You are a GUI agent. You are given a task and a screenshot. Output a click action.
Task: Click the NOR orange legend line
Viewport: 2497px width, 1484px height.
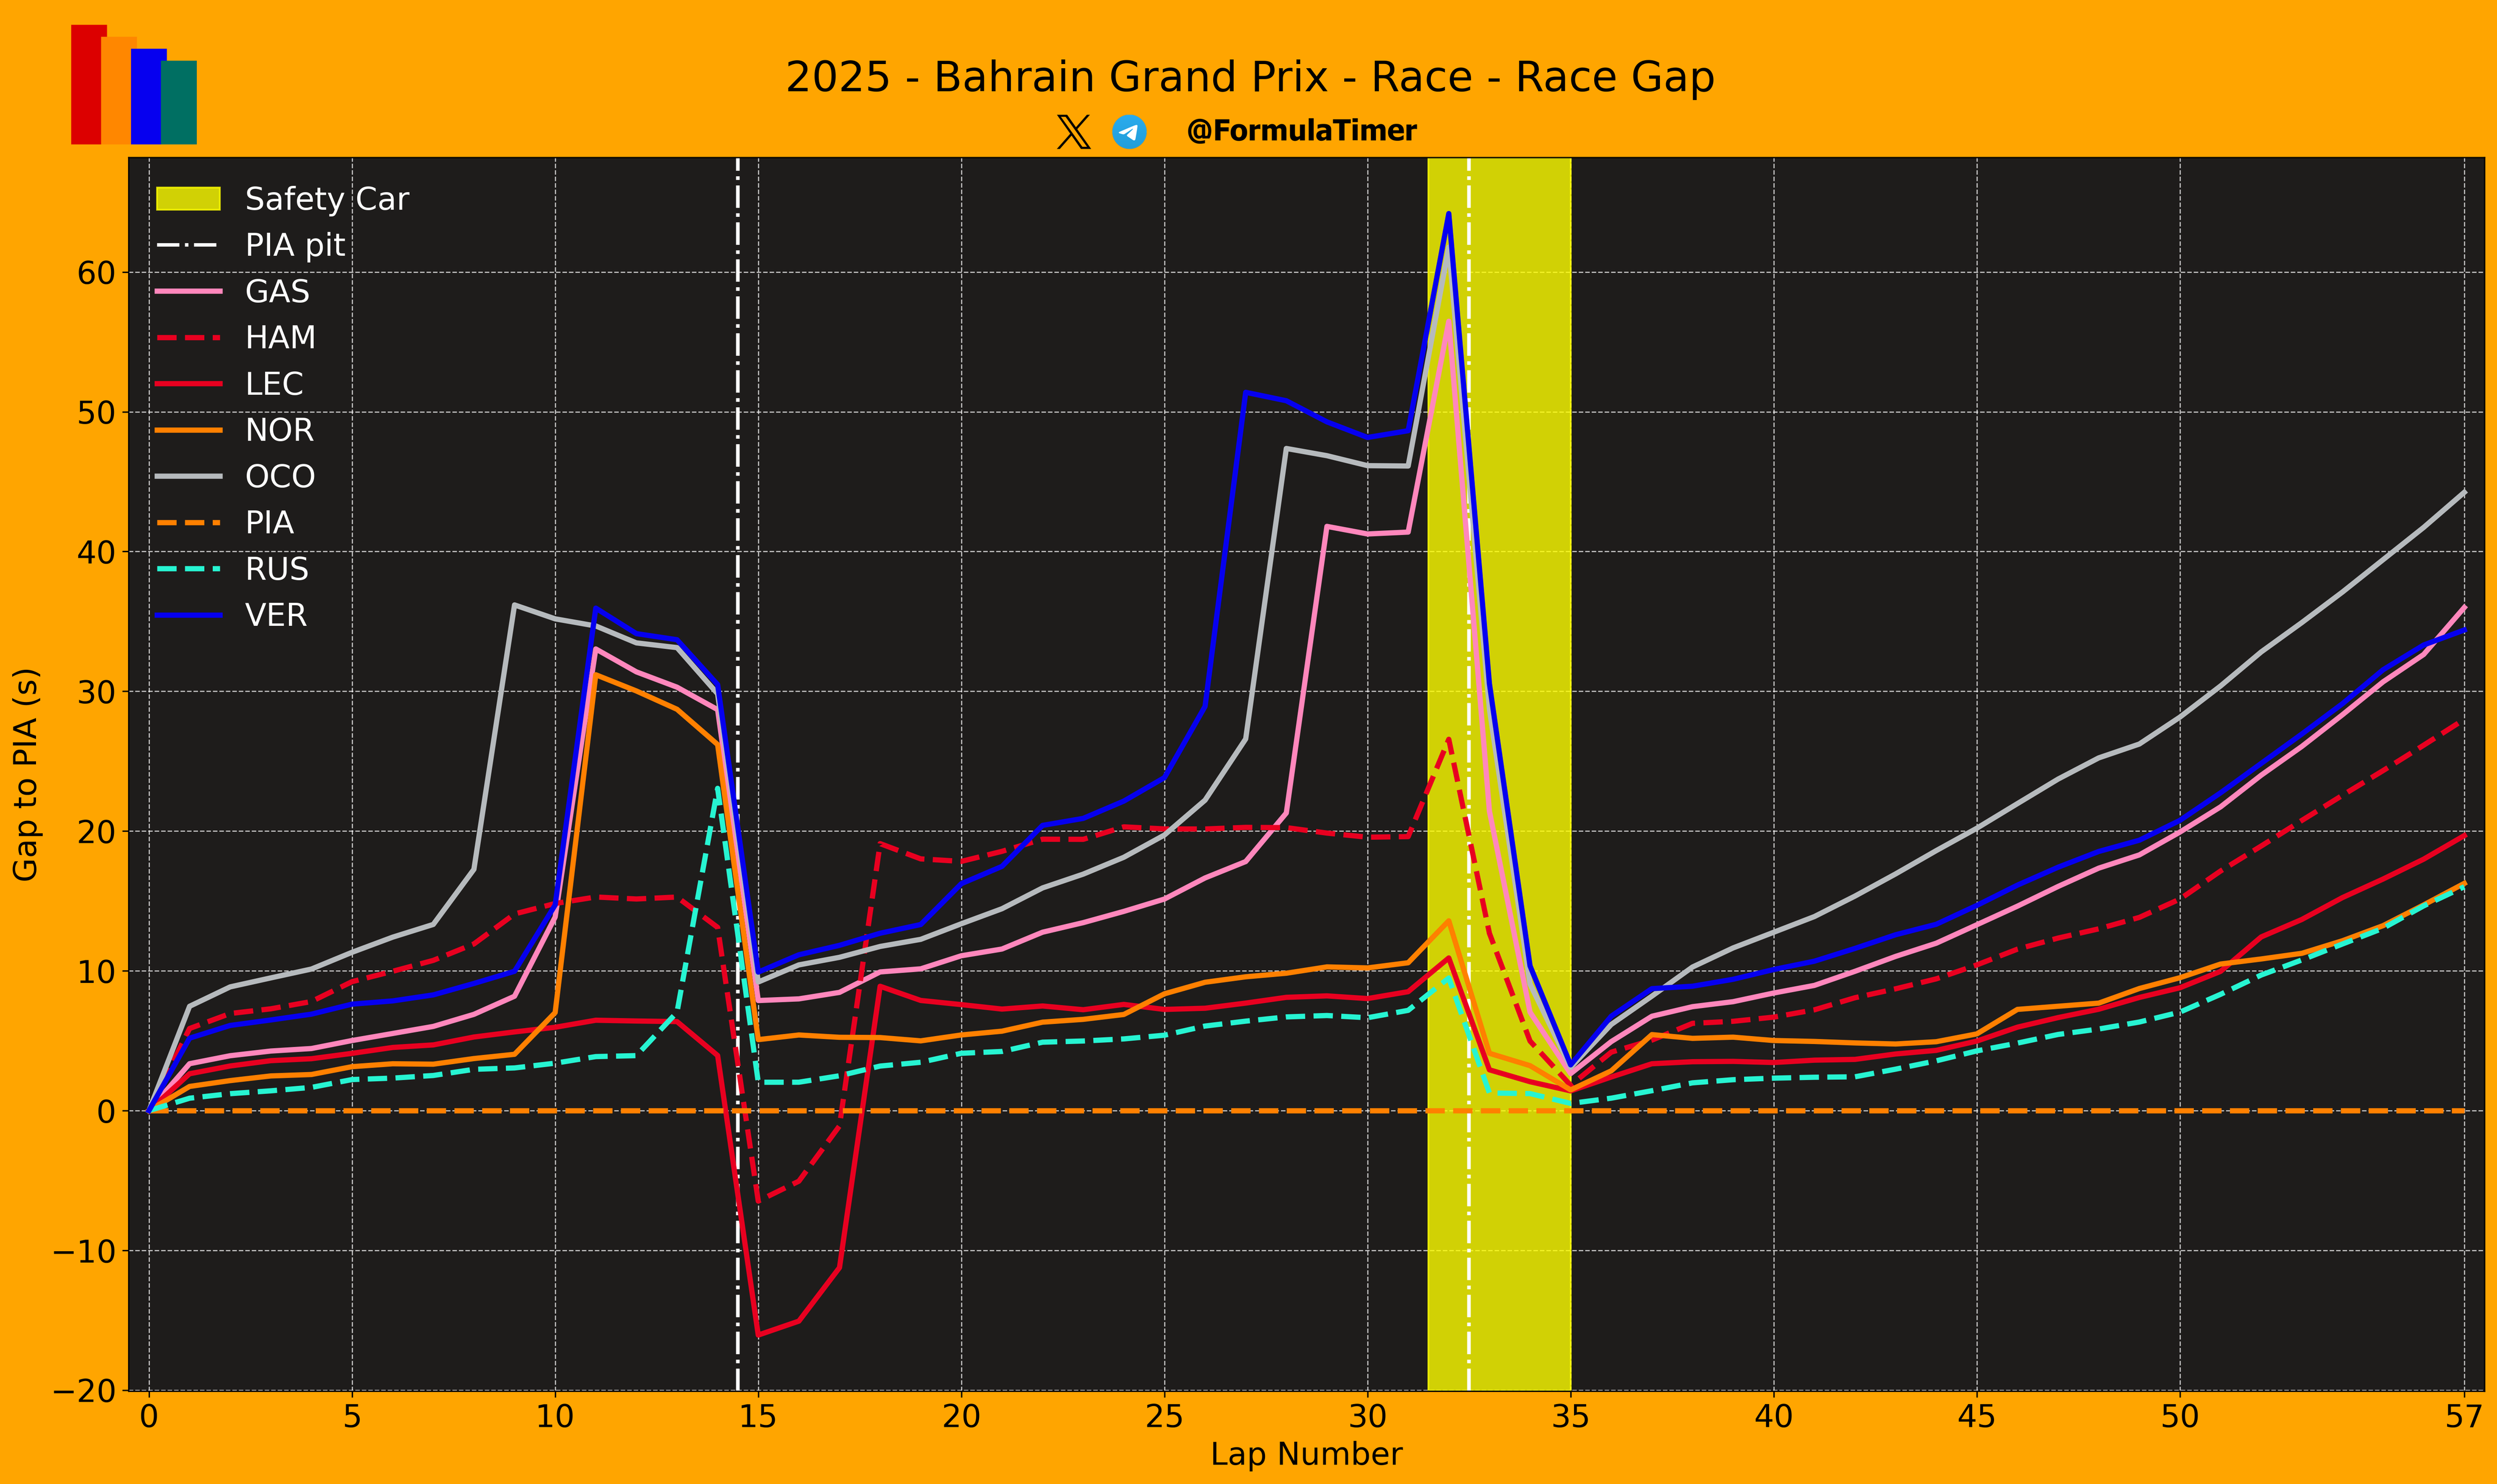[188, 430]
